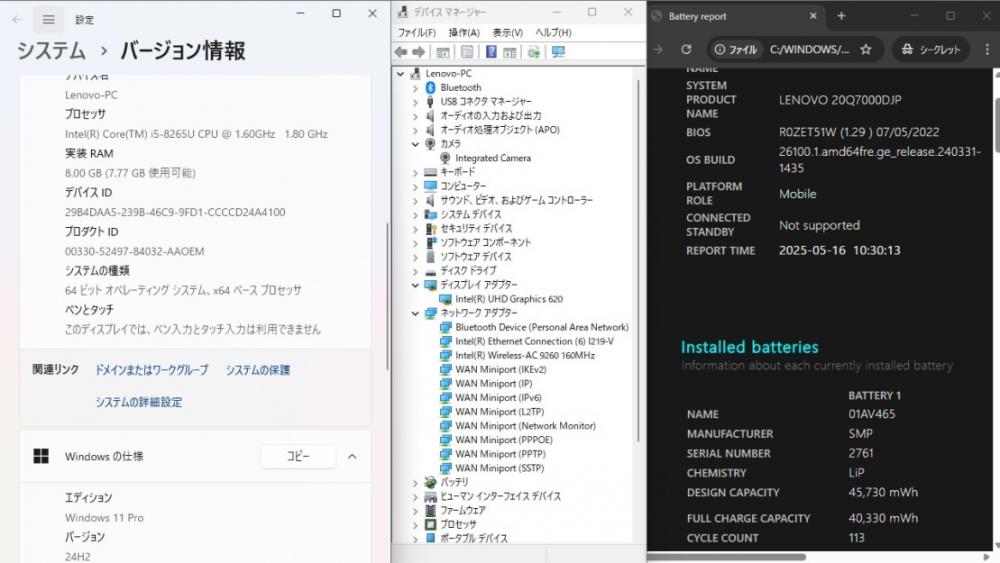Collapse the カメラ category
This screenshot has width=1000, height=563.
[415, 144]
